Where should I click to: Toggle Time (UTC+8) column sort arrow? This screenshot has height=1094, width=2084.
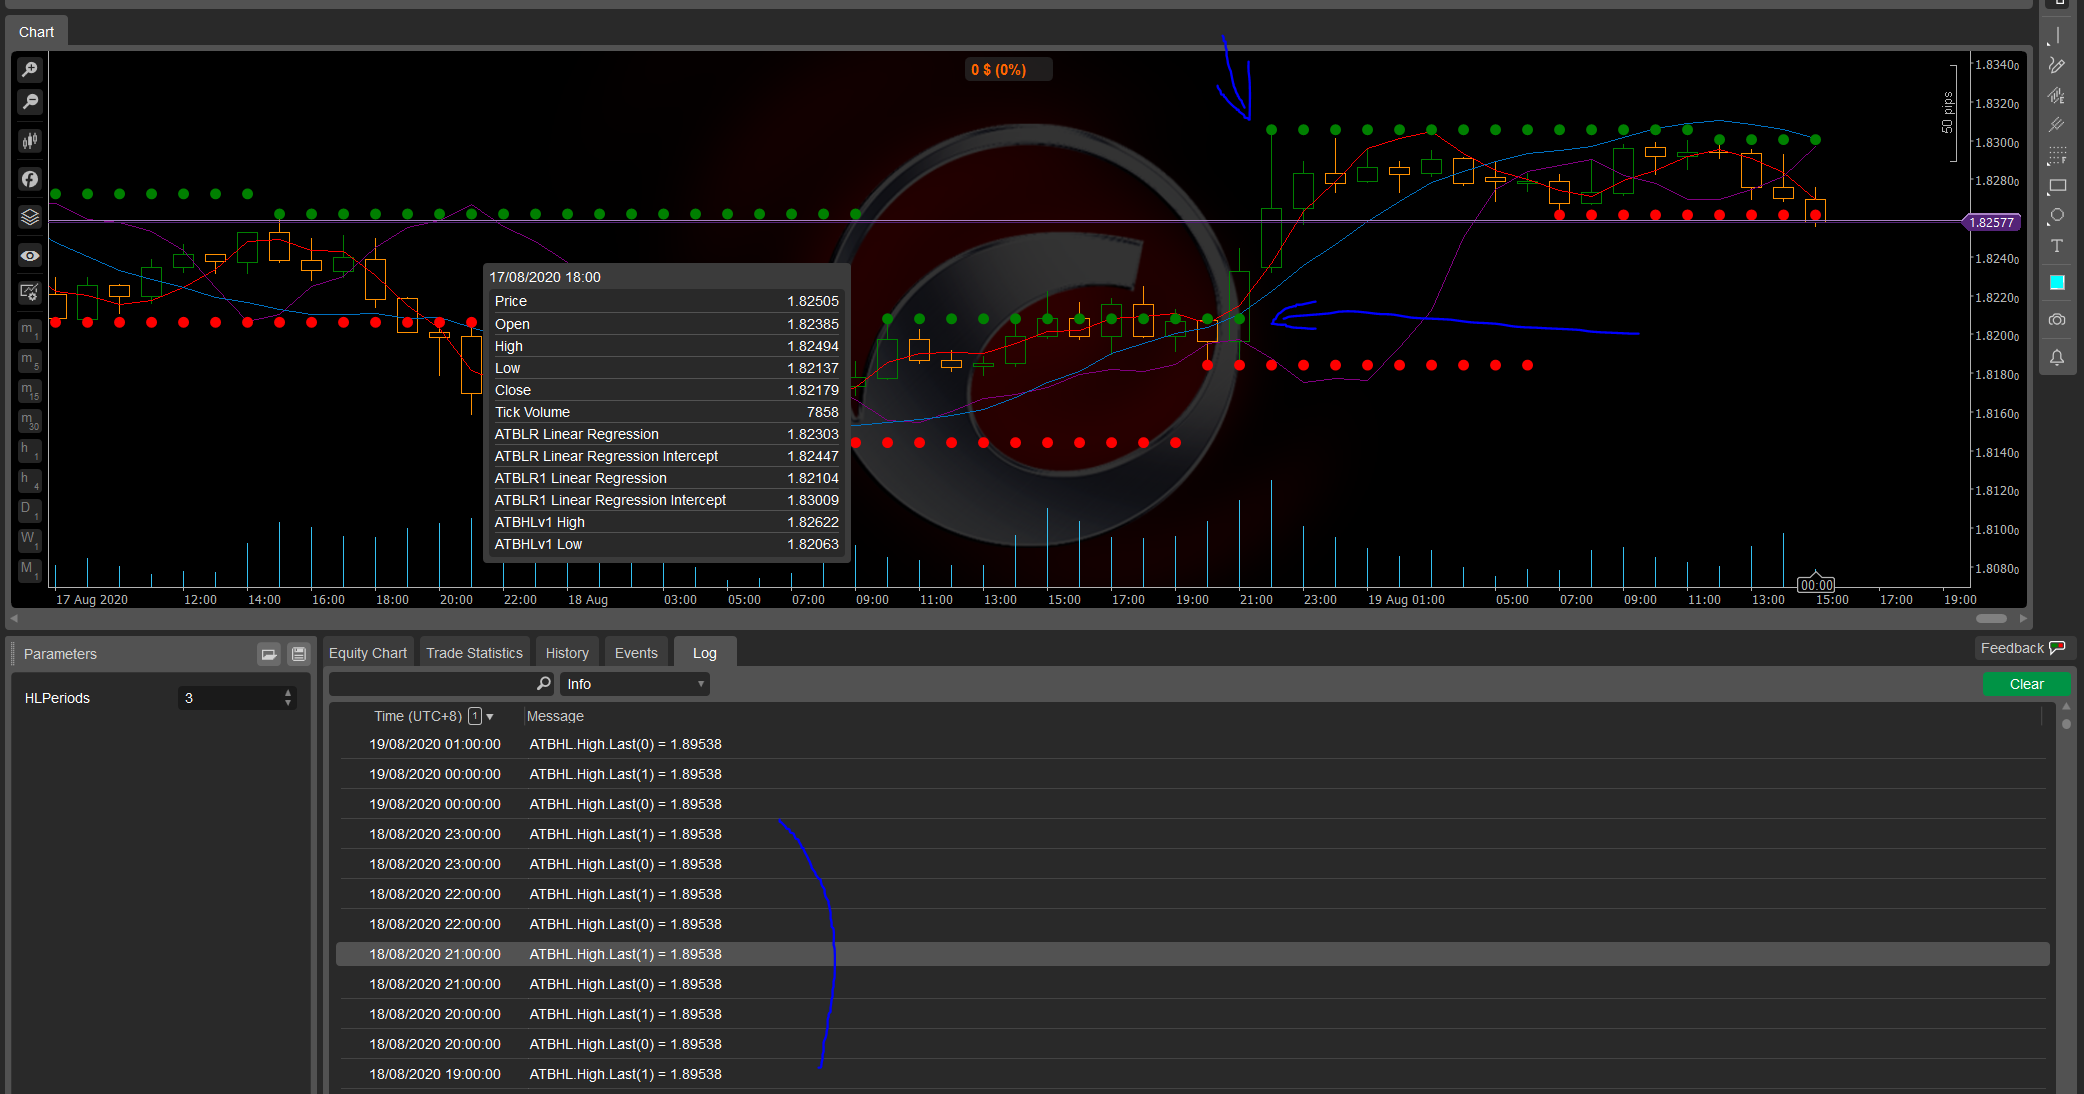click(490, 717)
